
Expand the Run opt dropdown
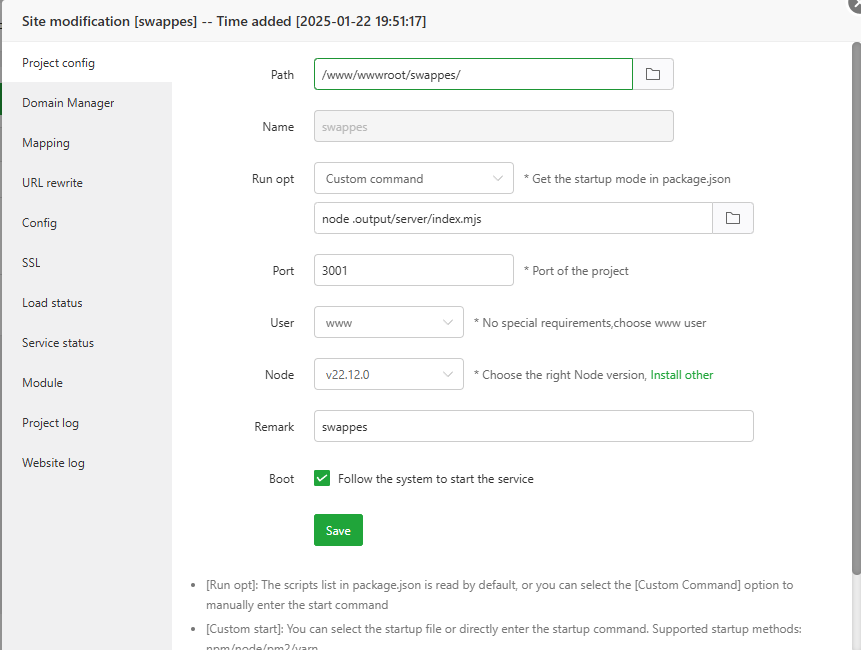[x=413, y=179]
